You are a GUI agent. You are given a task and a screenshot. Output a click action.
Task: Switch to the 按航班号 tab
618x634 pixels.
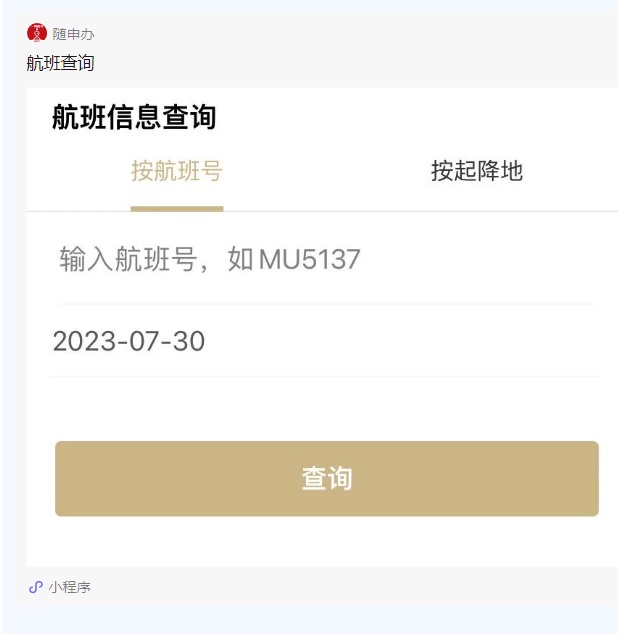click(x=177, y=171)
